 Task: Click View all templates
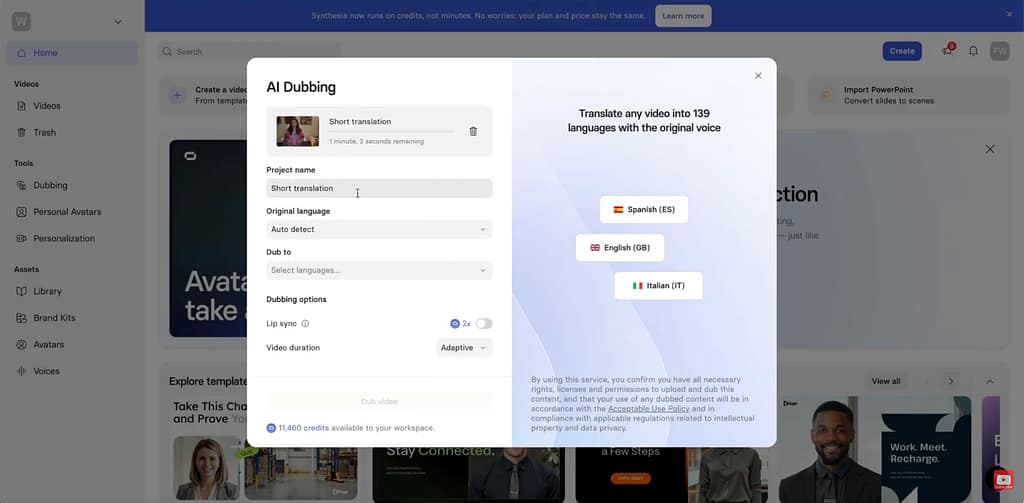pos(886,381)
